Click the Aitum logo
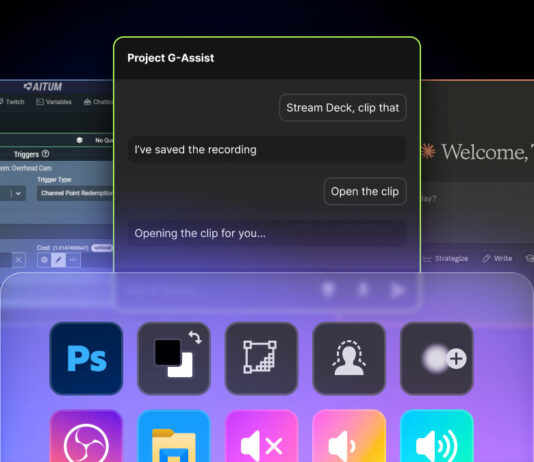This screenshot has height=462, width=534. 43,87
